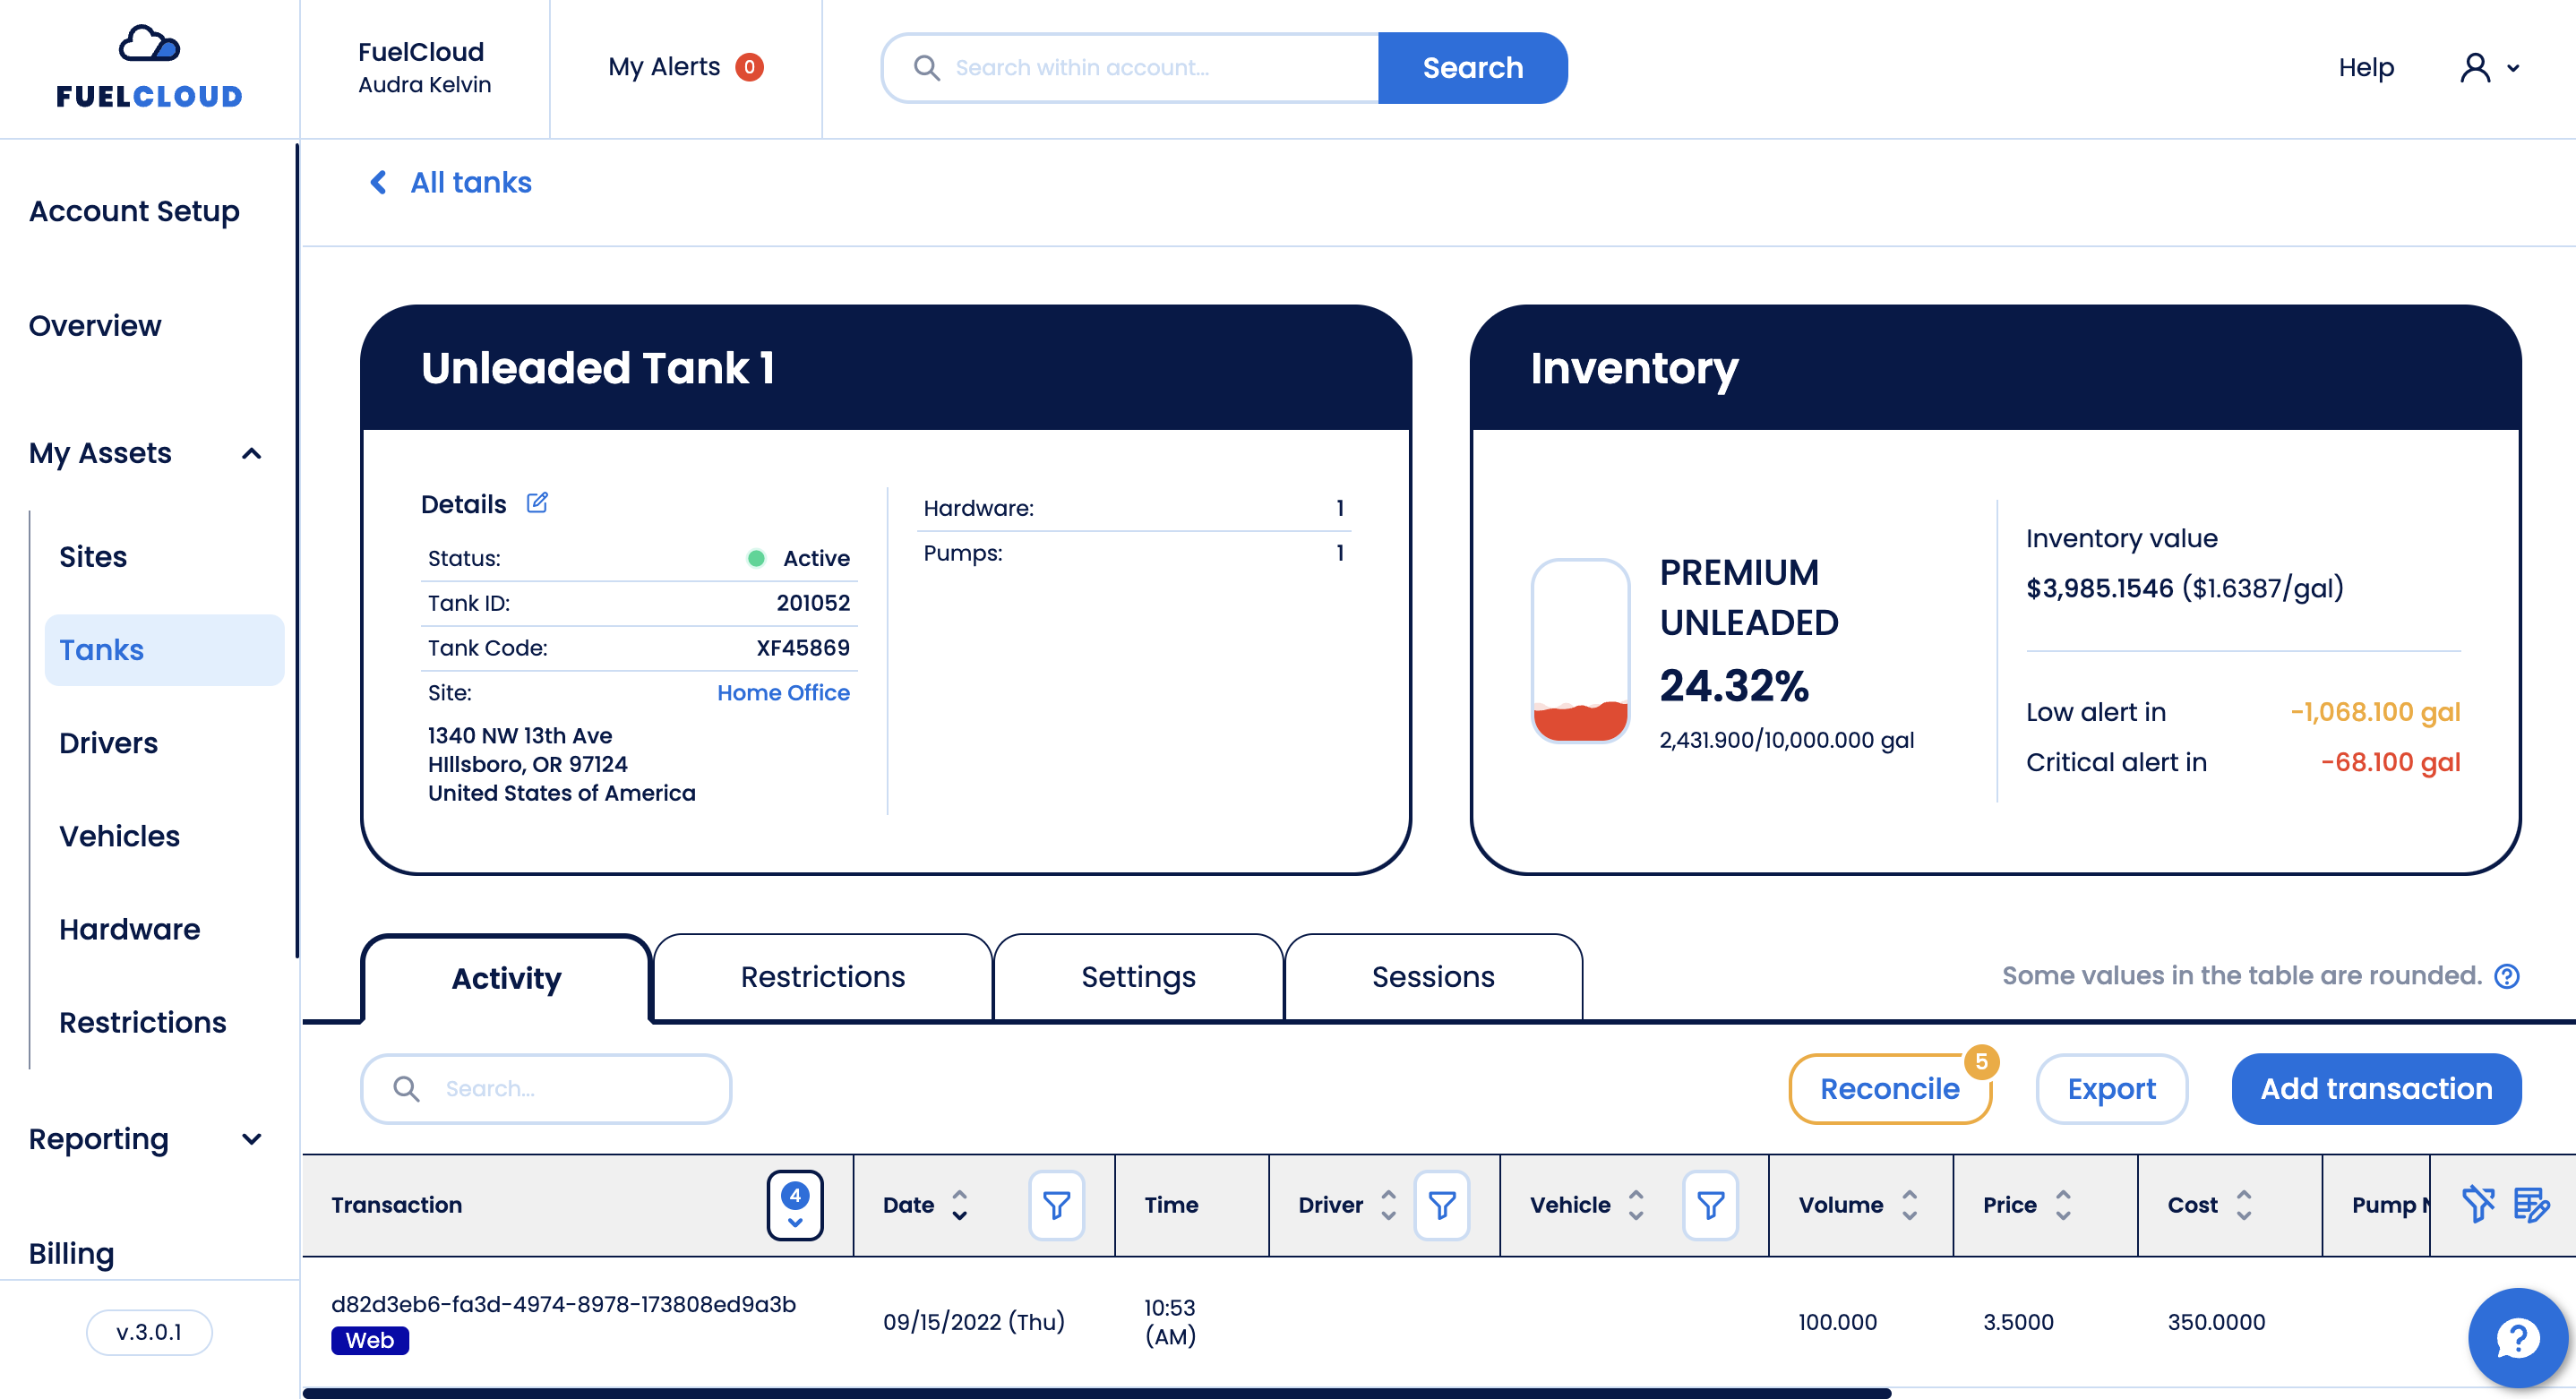Click the Reconcile badge showing 5

point(1981,1062)
